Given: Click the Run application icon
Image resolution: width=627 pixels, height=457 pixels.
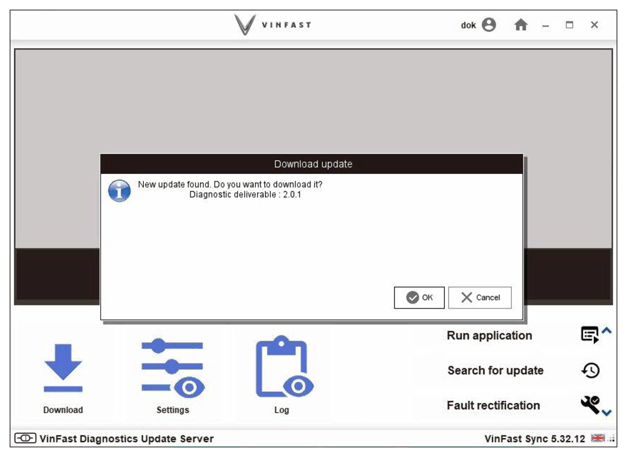Looking at the screenshot, I should [x=590, y=335].
